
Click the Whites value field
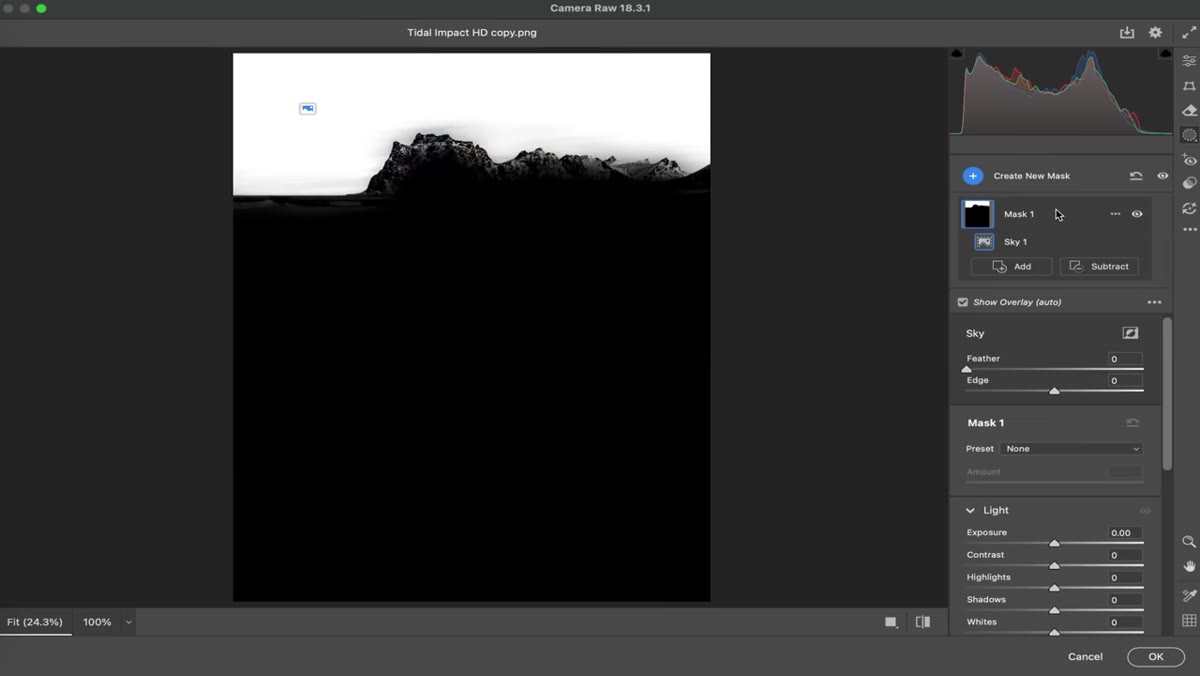[x=1125, y=622]
